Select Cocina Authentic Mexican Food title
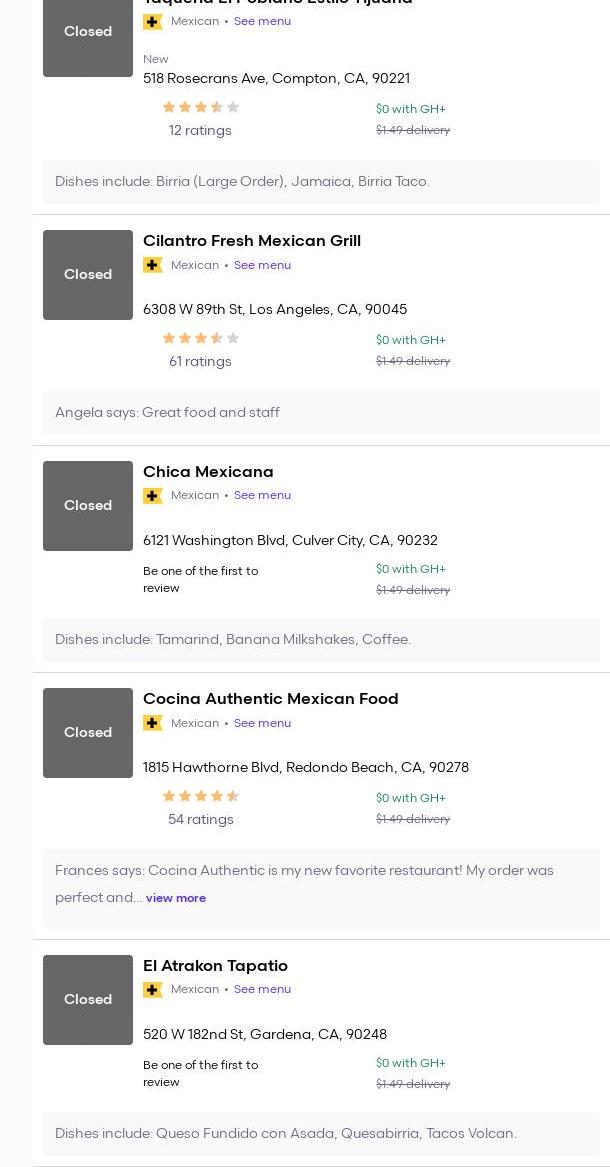This screenshot has height=1167, width=610. click(270, 699)
